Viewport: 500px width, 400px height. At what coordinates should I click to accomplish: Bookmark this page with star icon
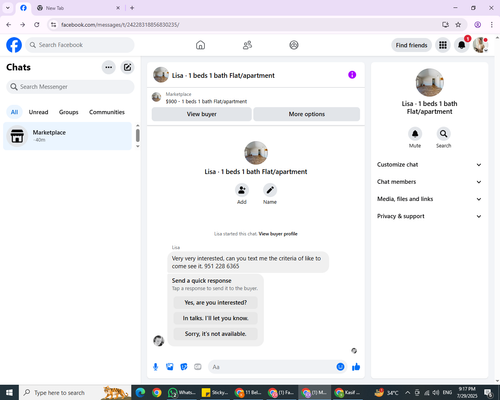click(458, 25)
